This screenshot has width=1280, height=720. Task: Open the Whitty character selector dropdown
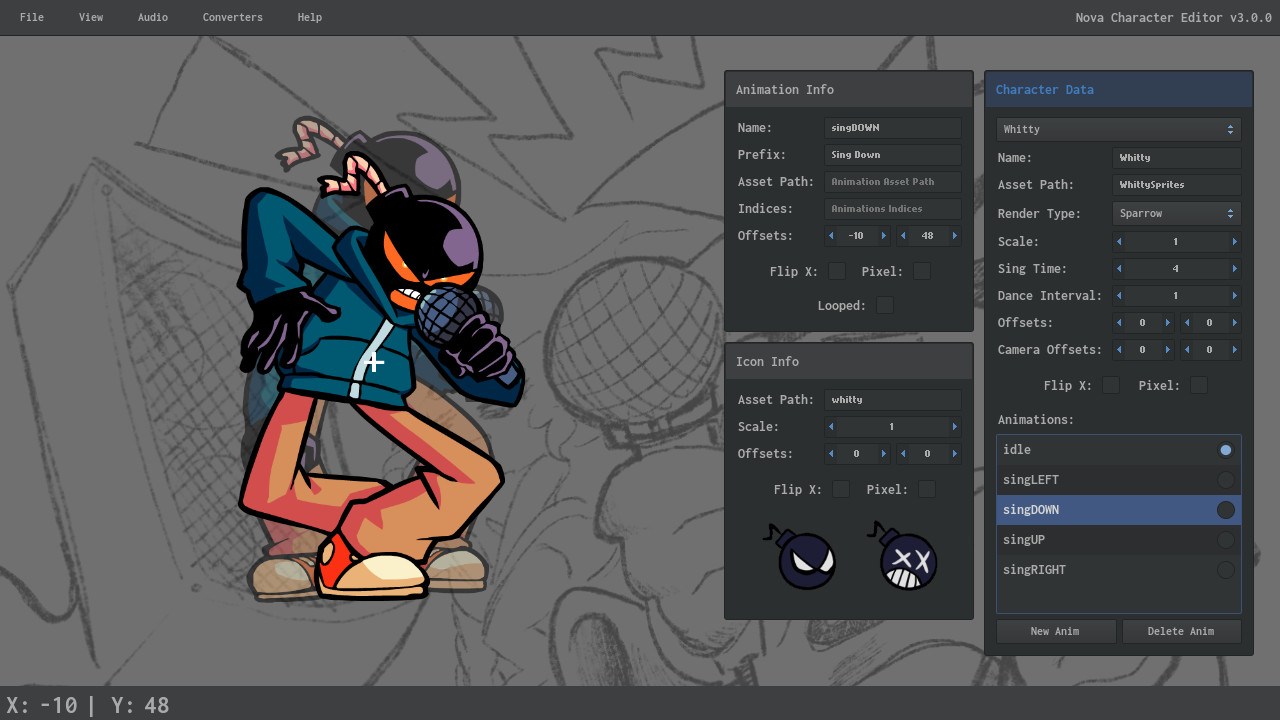pyautogui.click(x=1117, y=129)
